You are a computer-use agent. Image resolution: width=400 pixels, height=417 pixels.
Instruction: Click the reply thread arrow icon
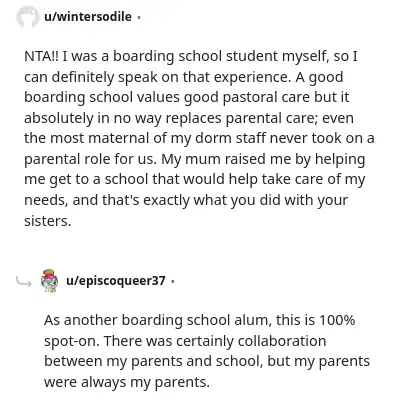[x=24, y=282]
